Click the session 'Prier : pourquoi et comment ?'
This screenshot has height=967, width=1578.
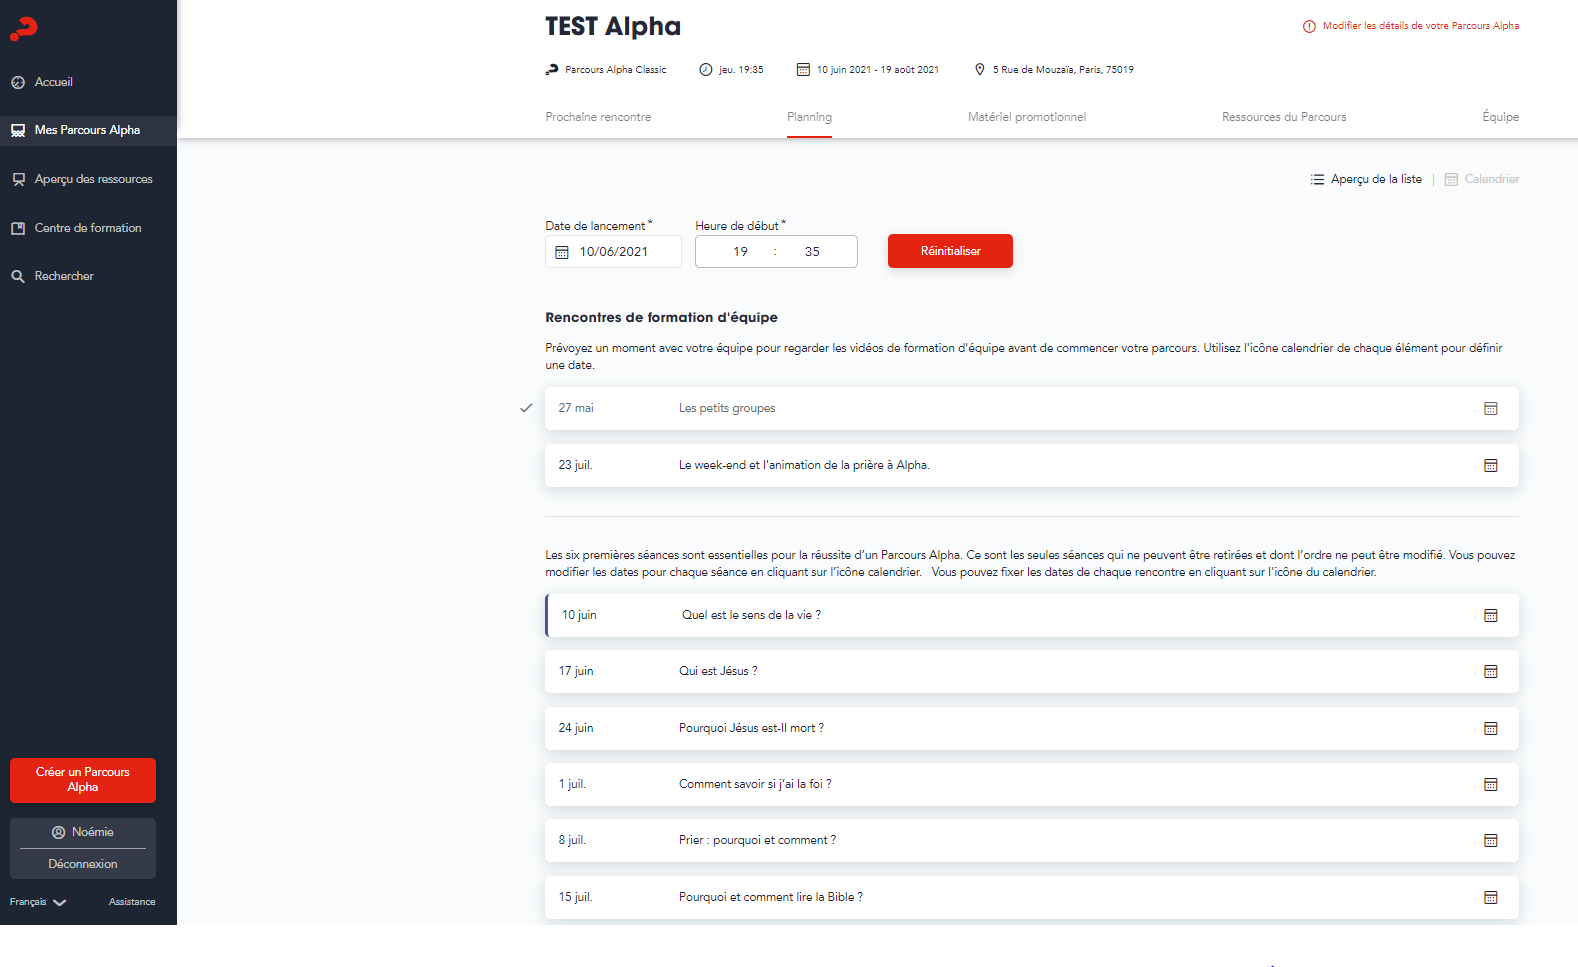(757, 840)
